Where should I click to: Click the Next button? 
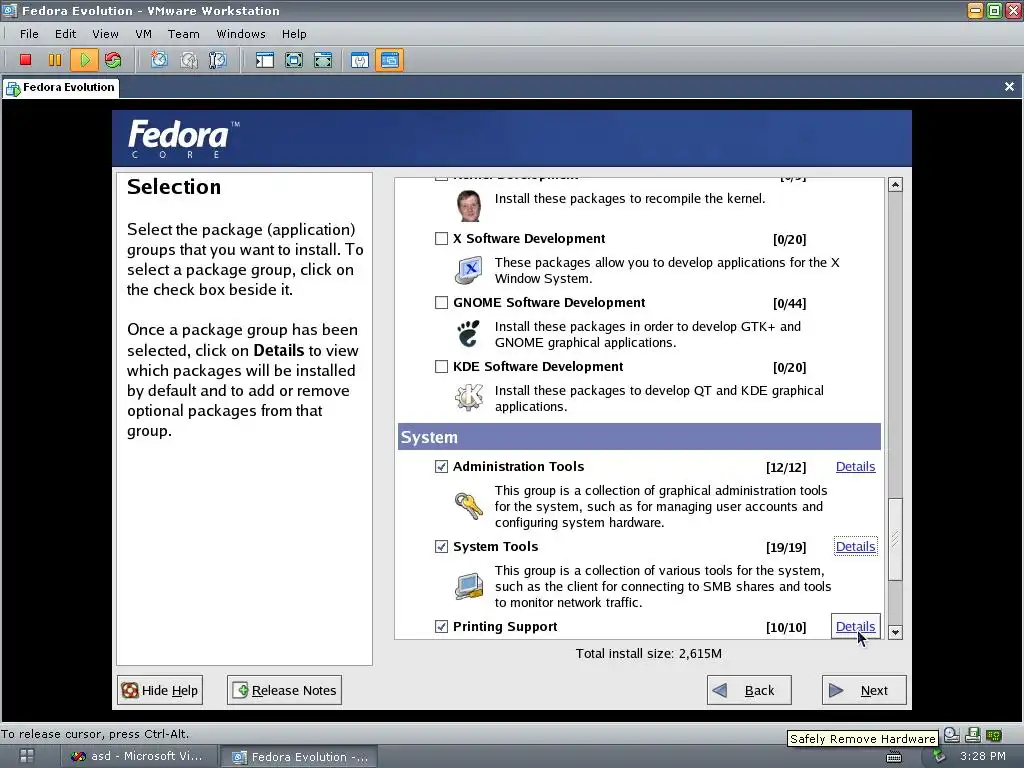(x=864, y=690)
